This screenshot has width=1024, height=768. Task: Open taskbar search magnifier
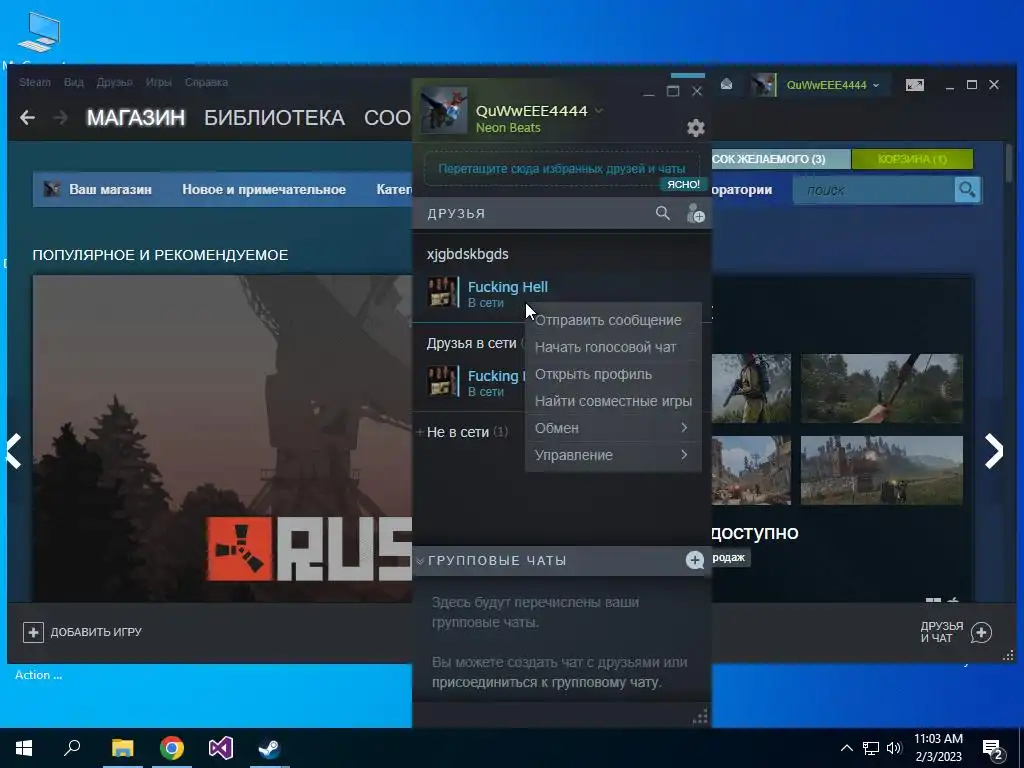click(x=72, y=748)
